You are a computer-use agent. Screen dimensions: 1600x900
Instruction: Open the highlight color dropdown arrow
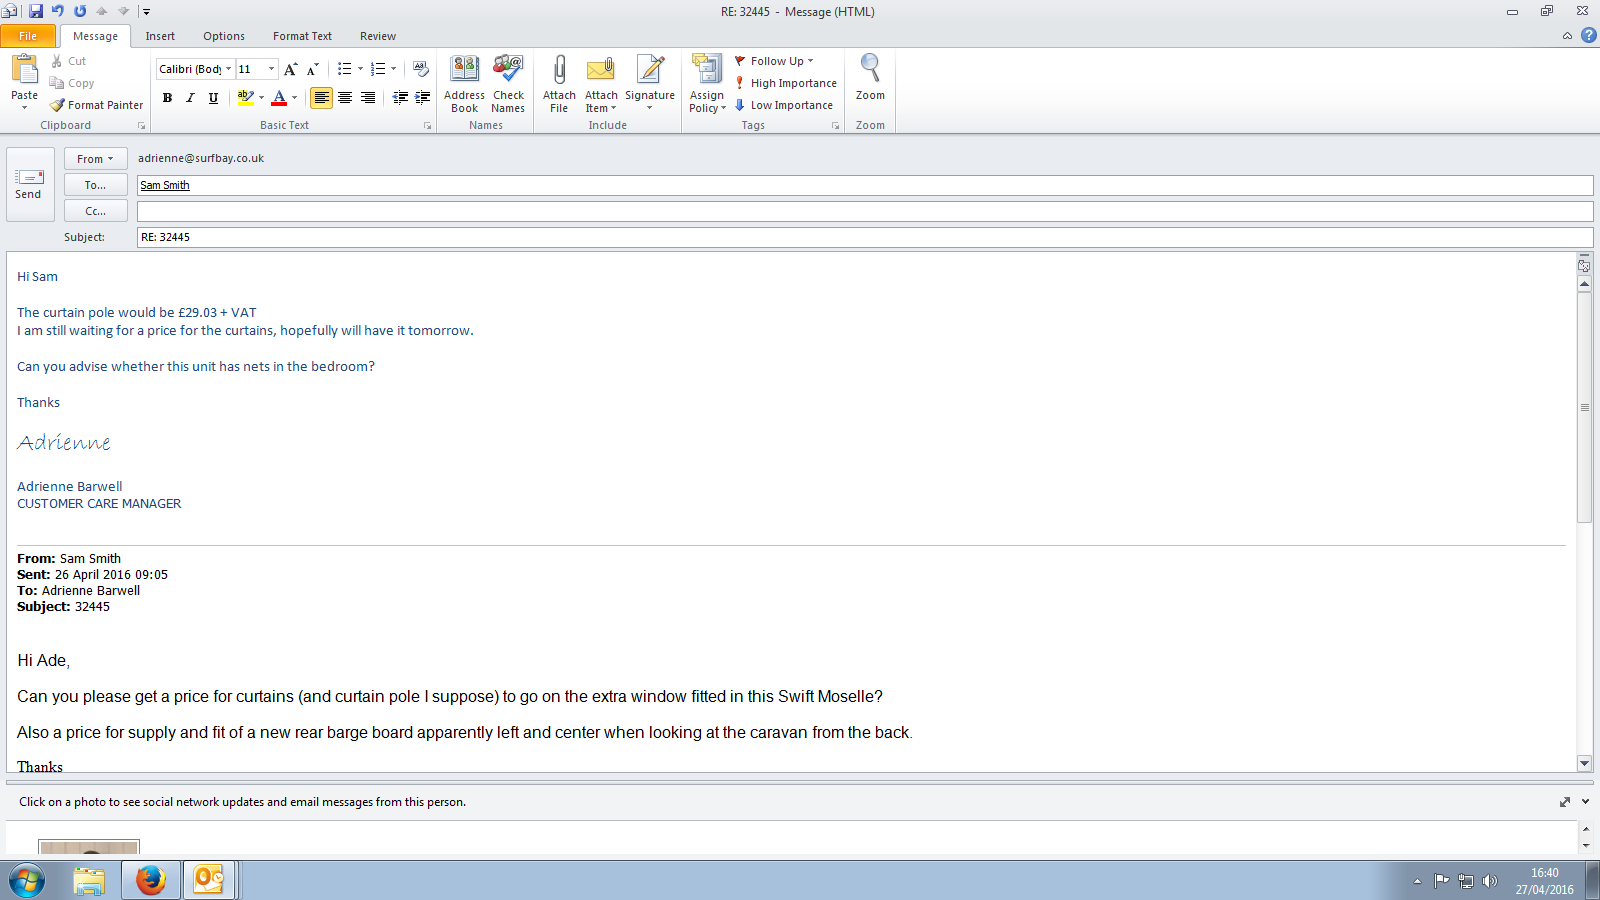pyautogui.click(x=262, y=97)
